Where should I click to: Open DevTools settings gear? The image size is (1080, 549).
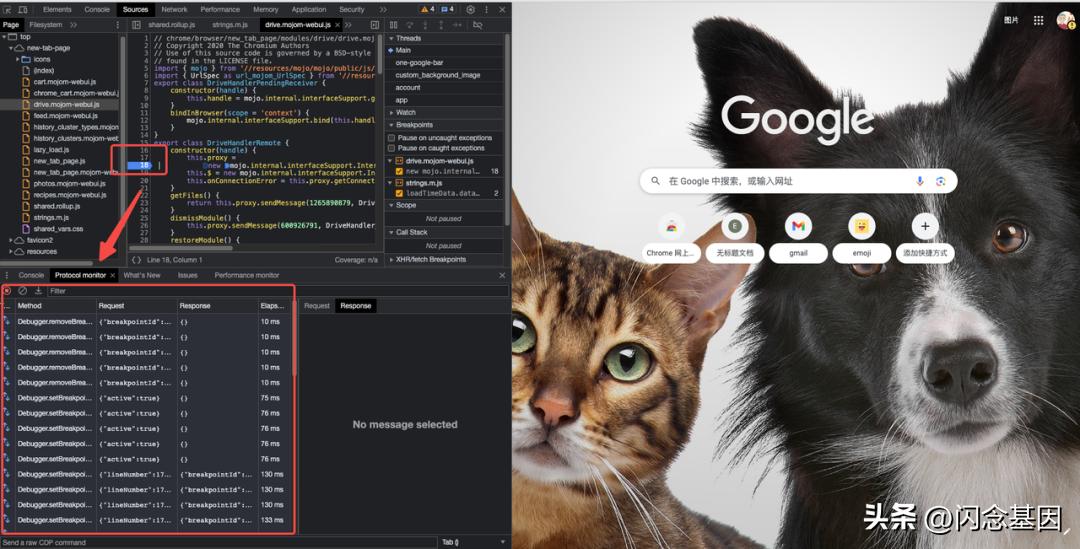point(470,10)
